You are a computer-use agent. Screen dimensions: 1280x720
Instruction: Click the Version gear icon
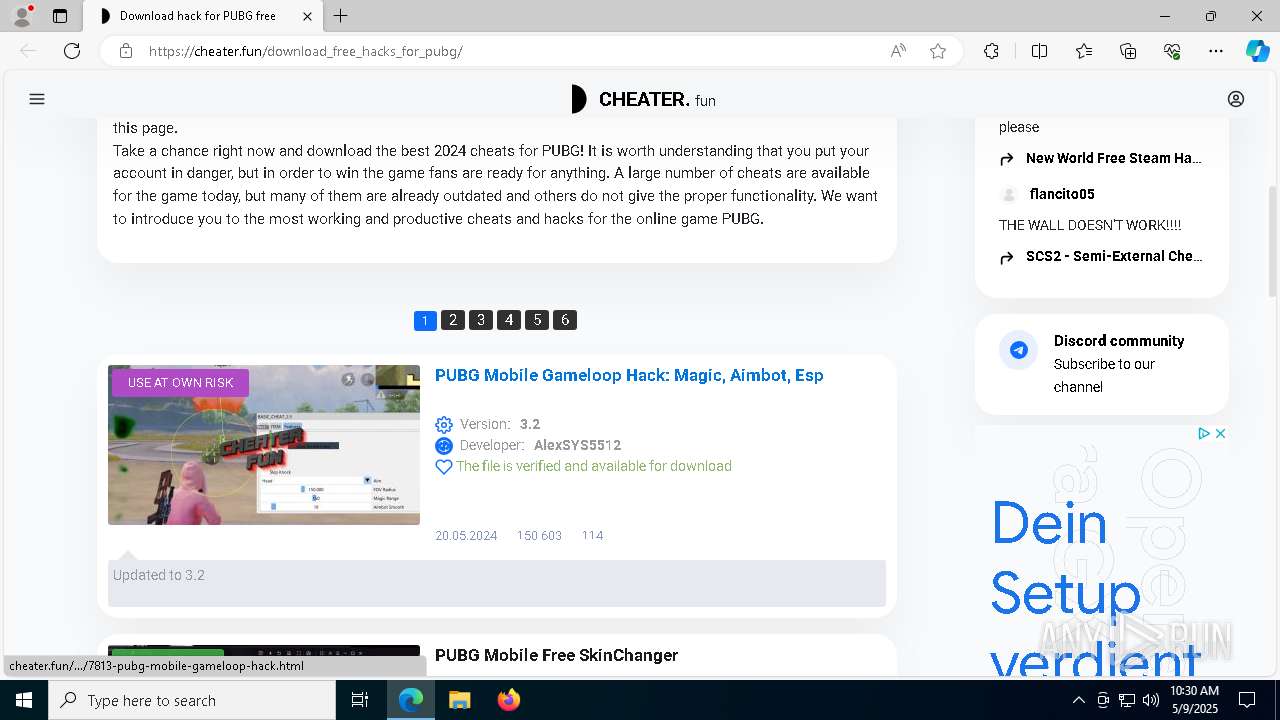[x=444, y=424]
